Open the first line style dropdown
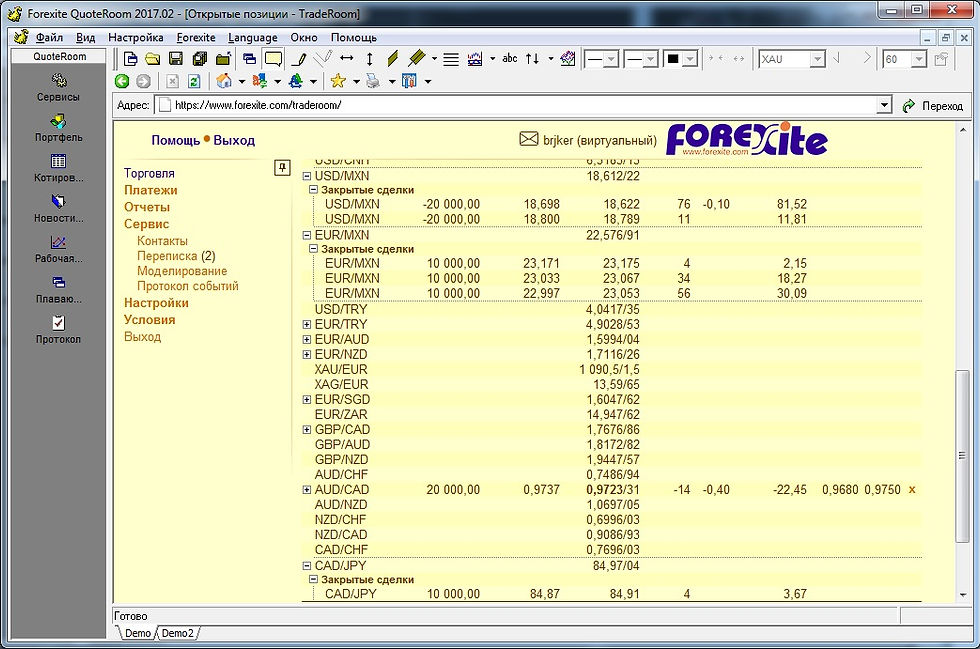980x649 pixels. pos(612,59)
